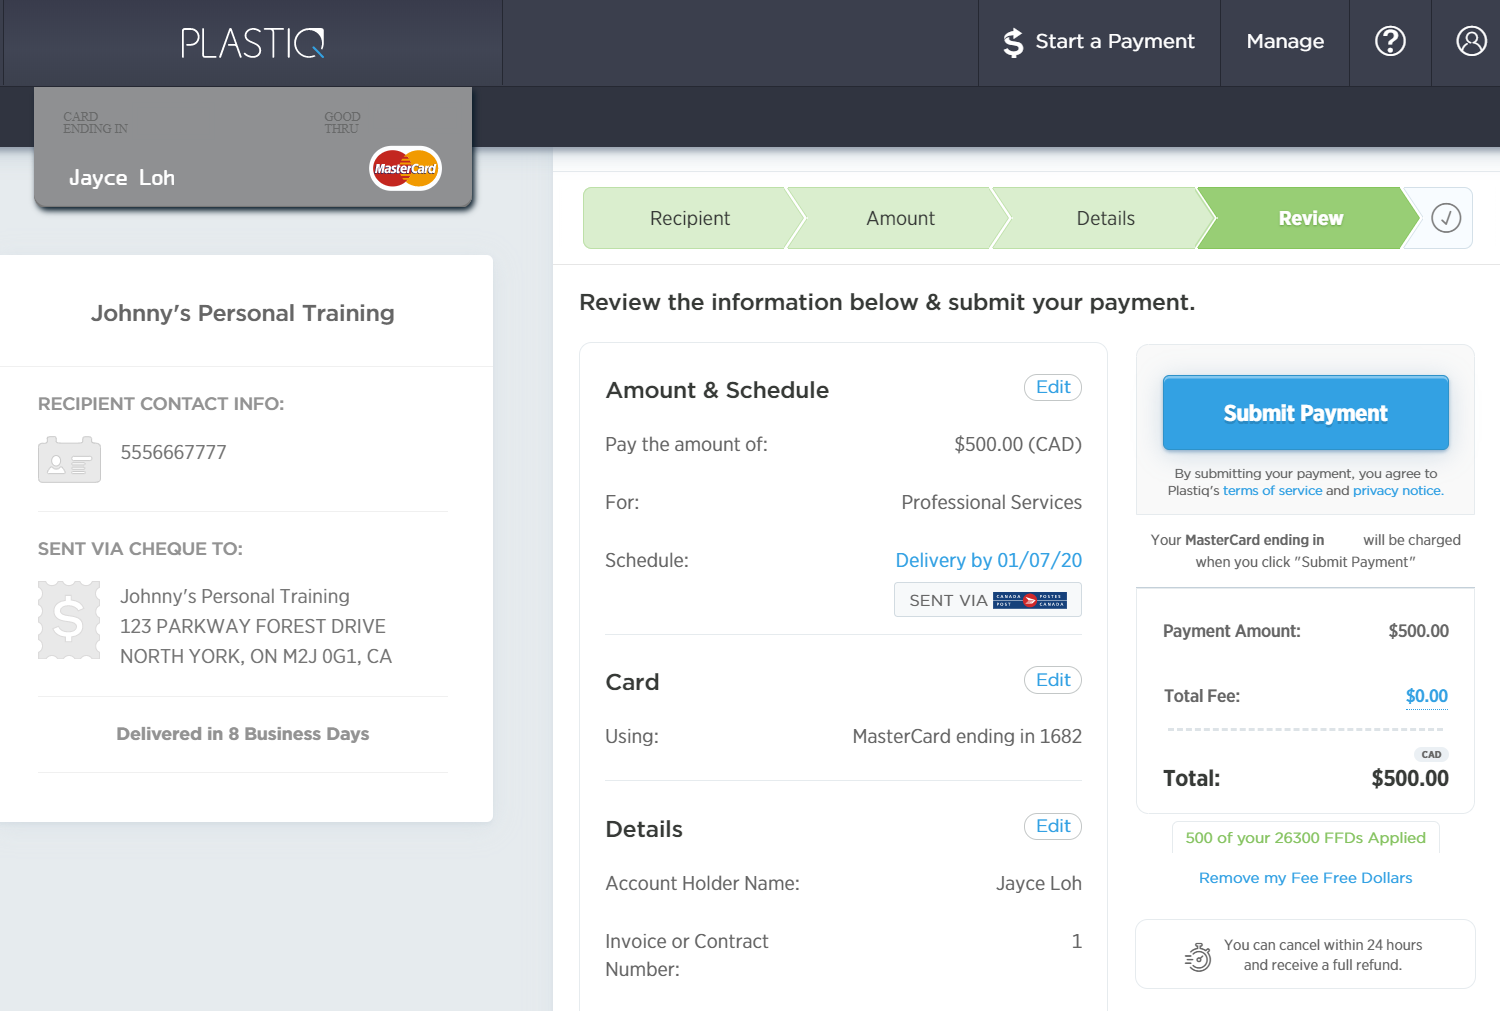1500x1011 pixels.
Task: Open Start a Payment menu
Action: pos(1099,42)
